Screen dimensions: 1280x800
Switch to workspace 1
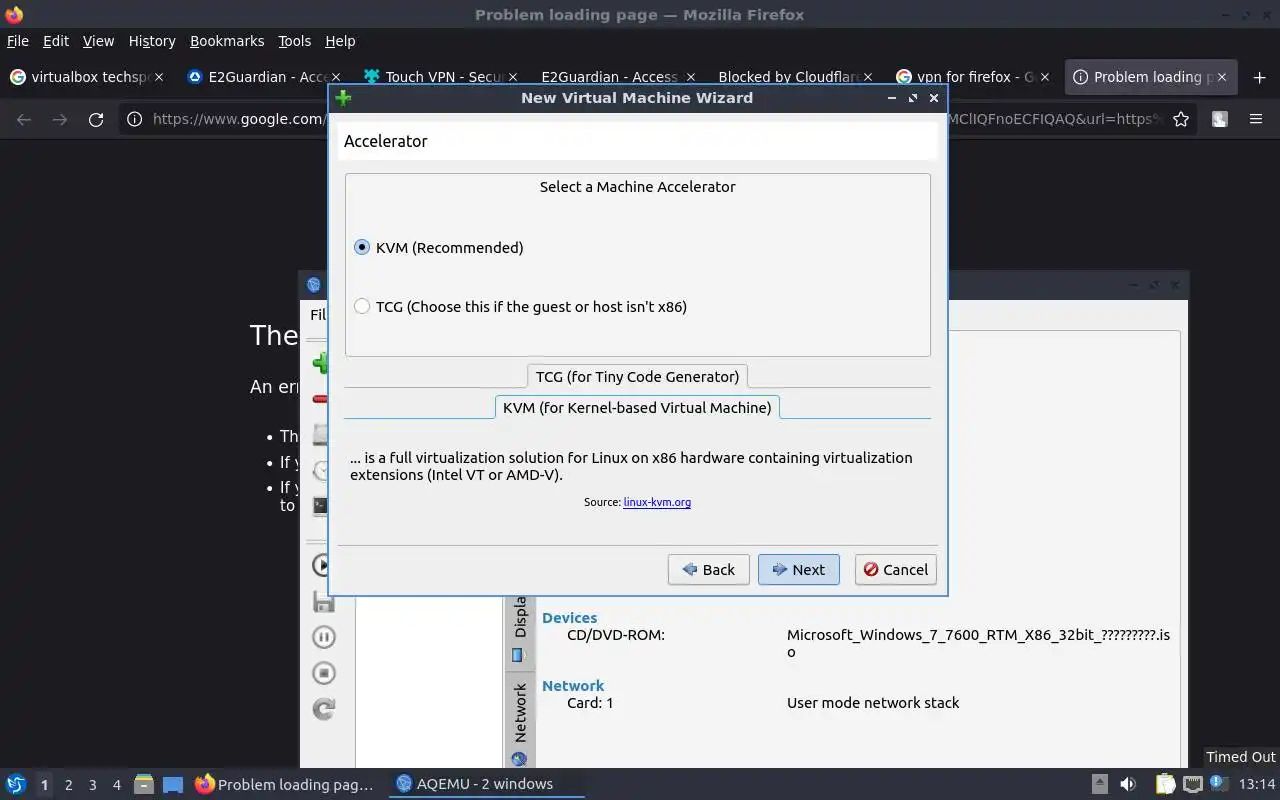[x=44, y=785]
